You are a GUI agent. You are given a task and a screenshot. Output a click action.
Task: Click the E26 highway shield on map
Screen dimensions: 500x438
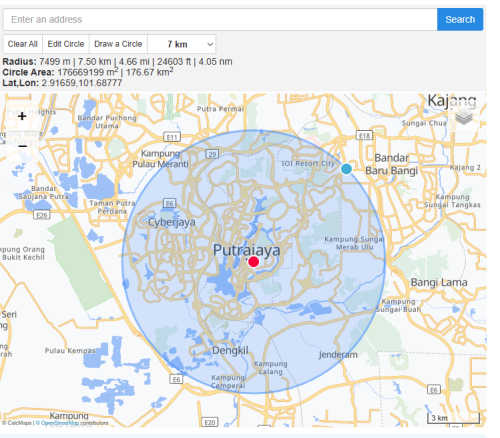[x=42, y=215]
